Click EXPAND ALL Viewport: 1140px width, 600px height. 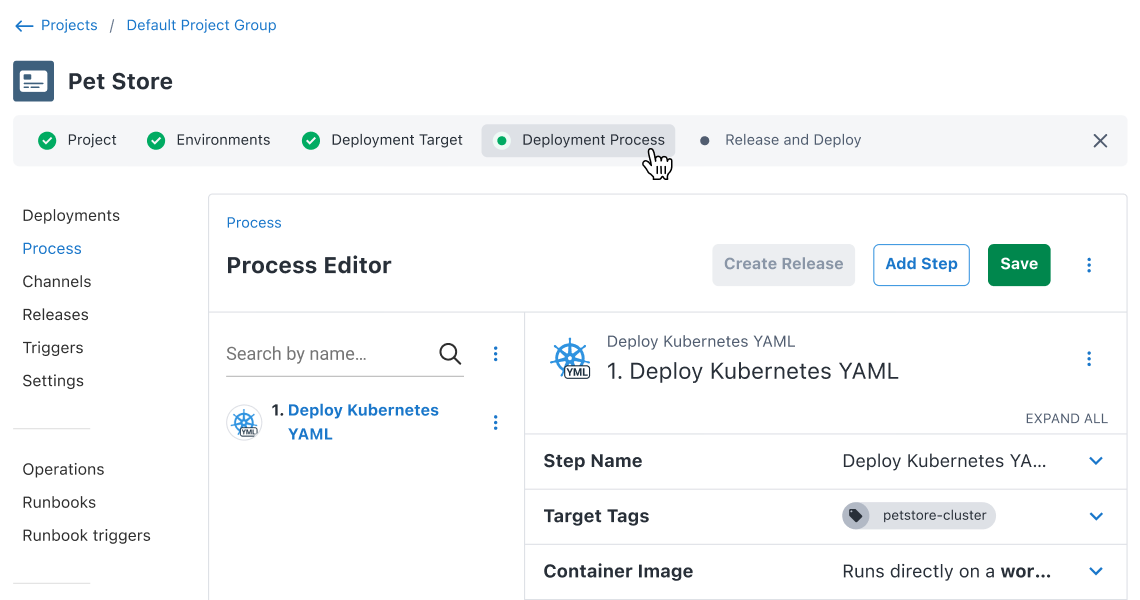pyautogui.click(x=1067, y=418)
